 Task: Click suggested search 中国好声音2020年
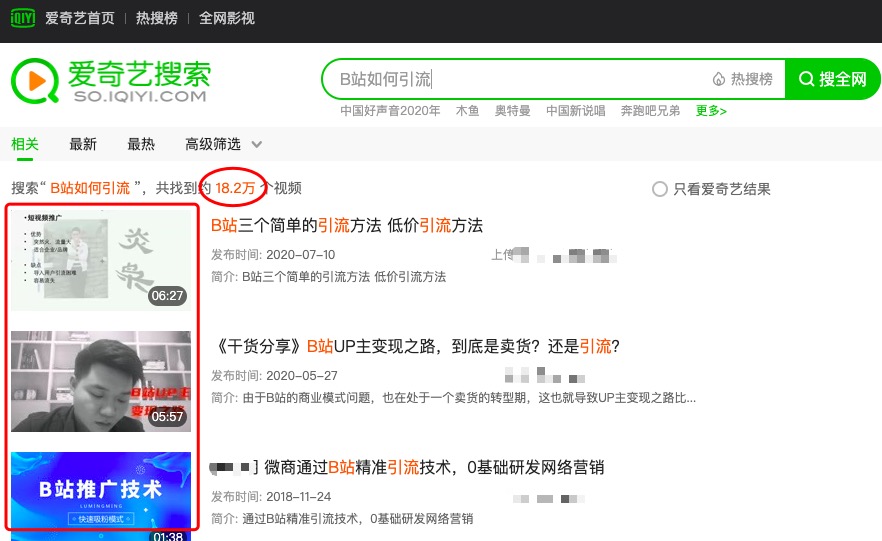(390, 111)
